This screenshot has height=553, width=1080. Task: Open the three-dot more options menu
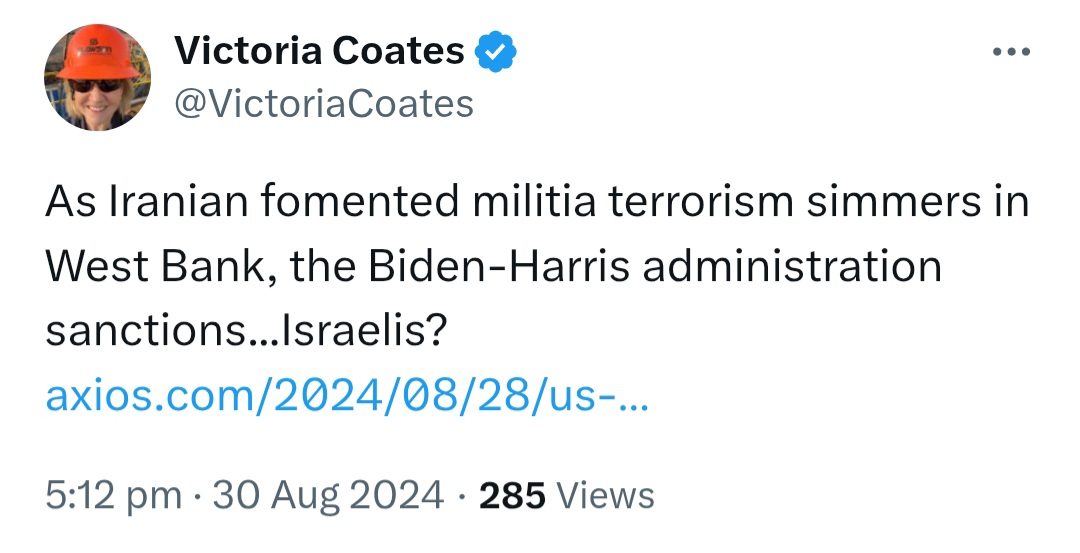[x=1010, y=52]
